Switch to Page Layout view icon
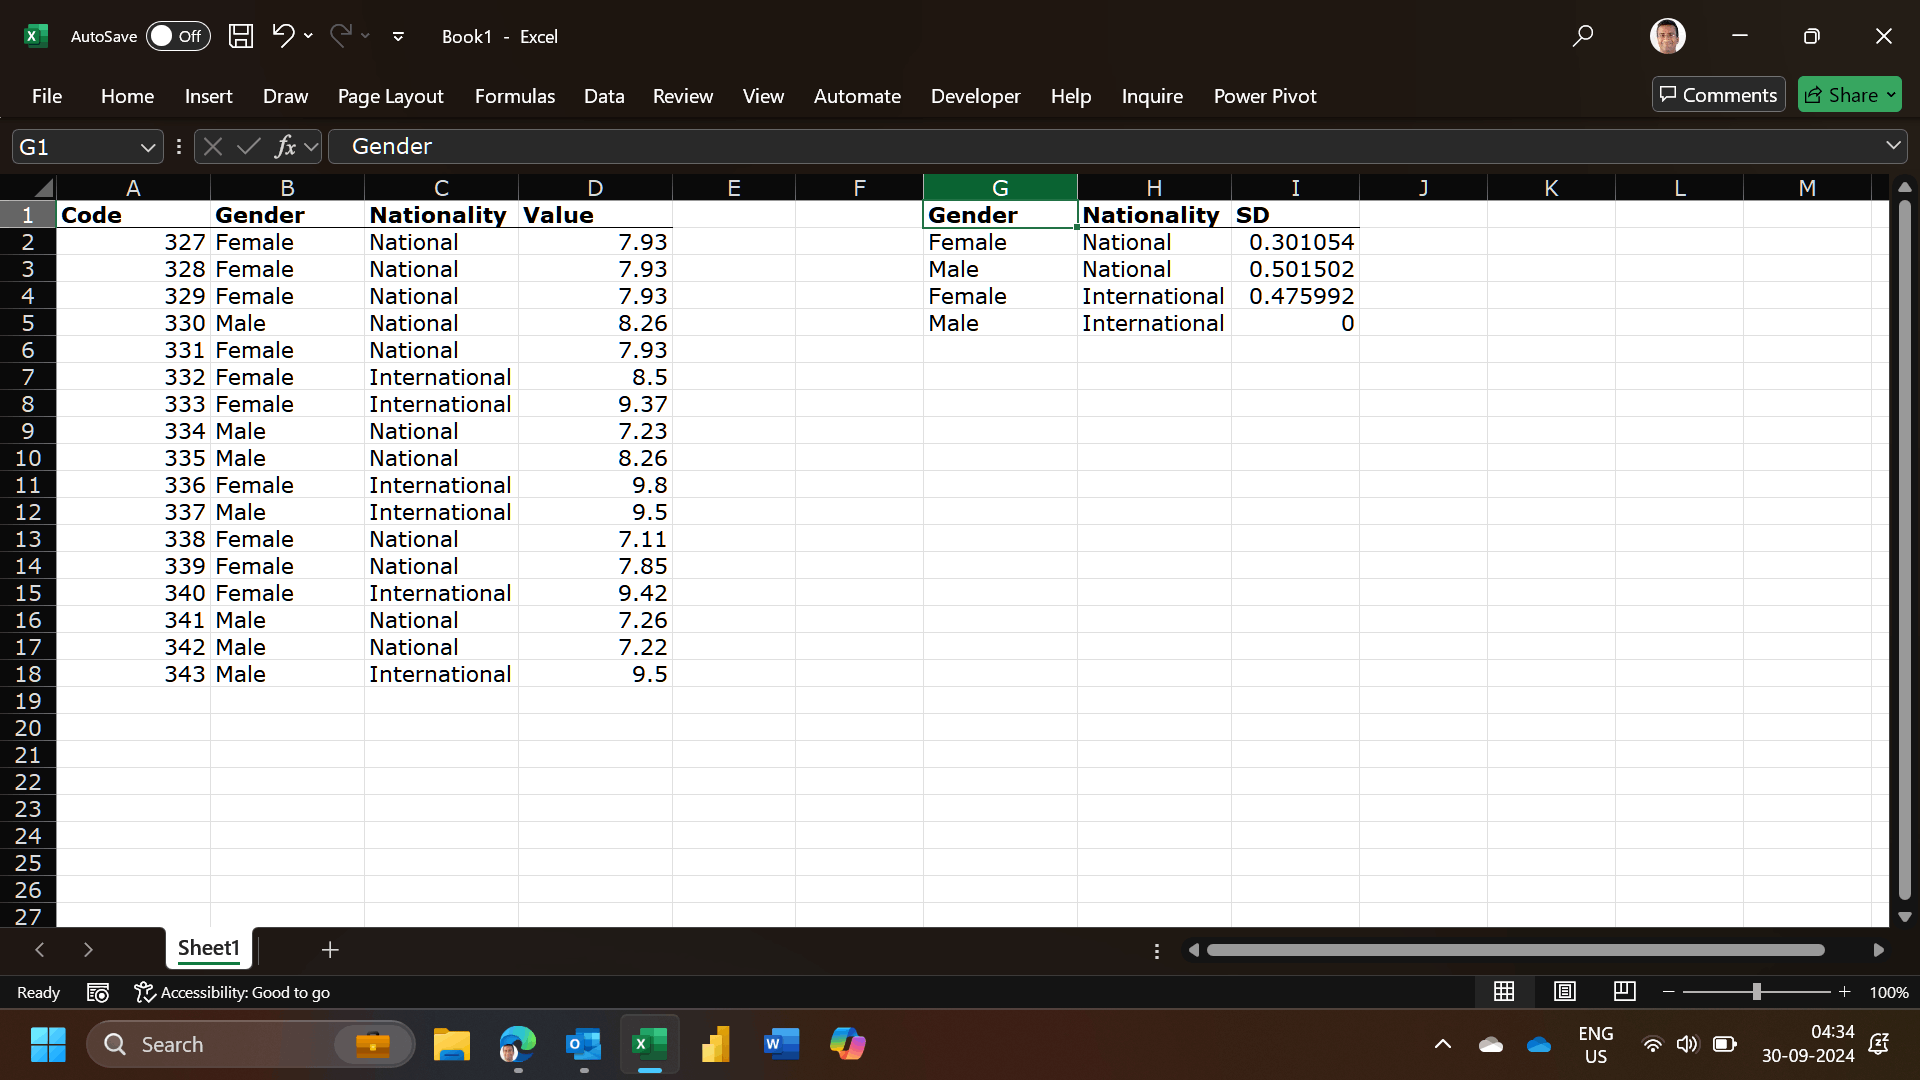This screenshot has height=1080, width=1920. [1564, 991]
